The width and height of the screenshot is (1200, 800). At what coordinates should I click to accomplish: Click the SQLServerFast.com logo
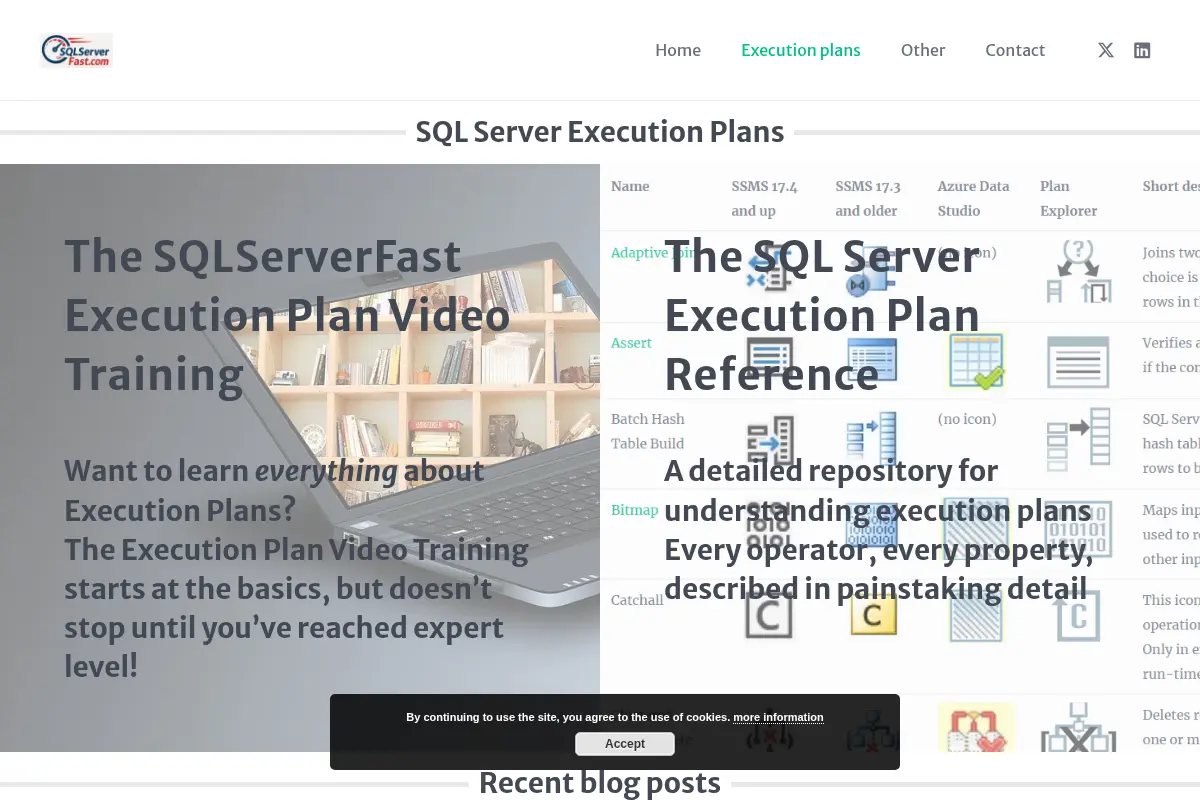point(76,51)
